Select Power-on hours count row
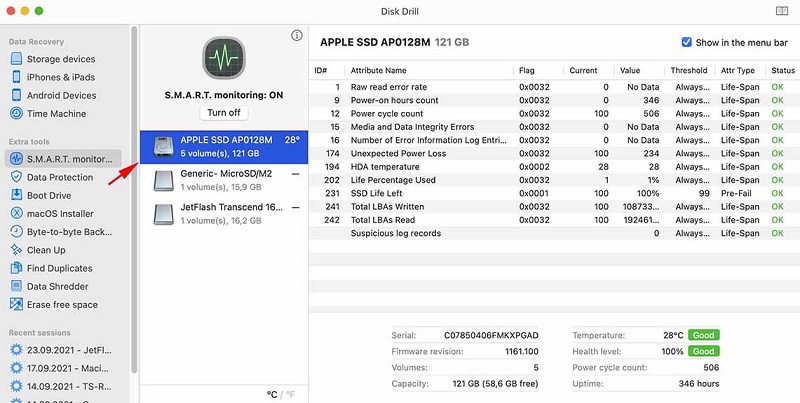 tap(554, 100)
